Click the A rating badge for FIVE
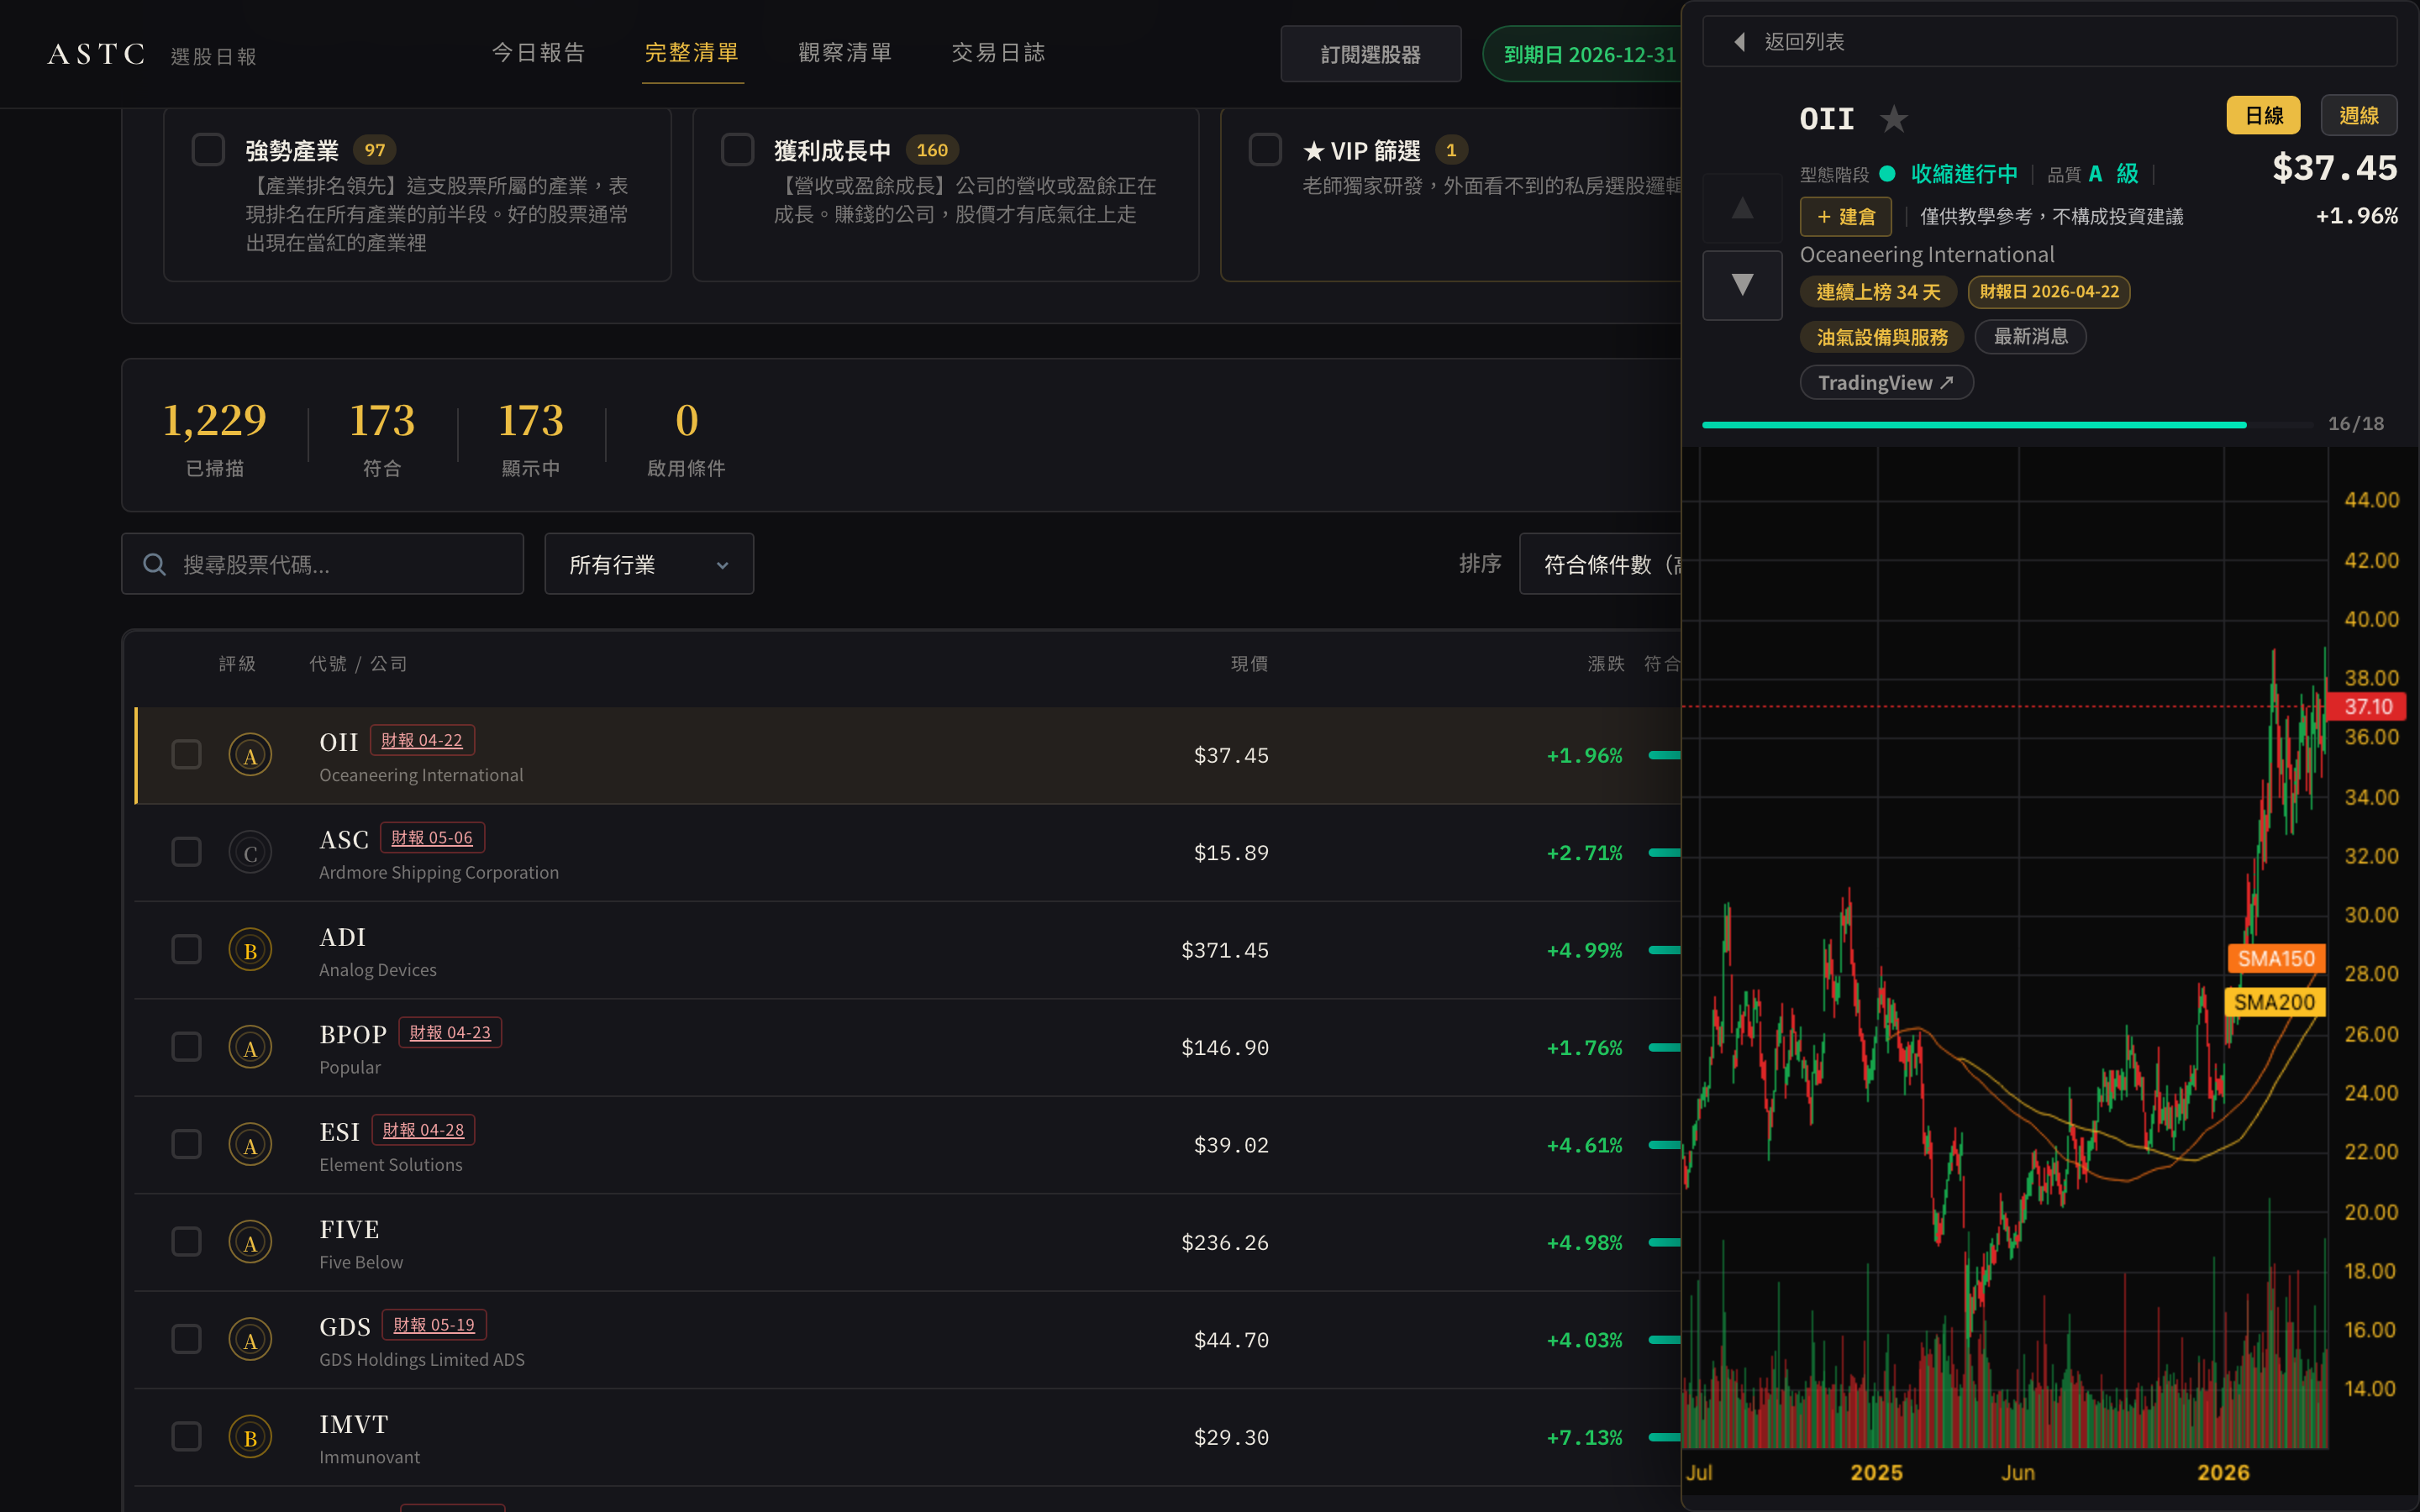Image resolution: width=2420 pixels, height=1512 pixels. click(x=250, y=1242)
